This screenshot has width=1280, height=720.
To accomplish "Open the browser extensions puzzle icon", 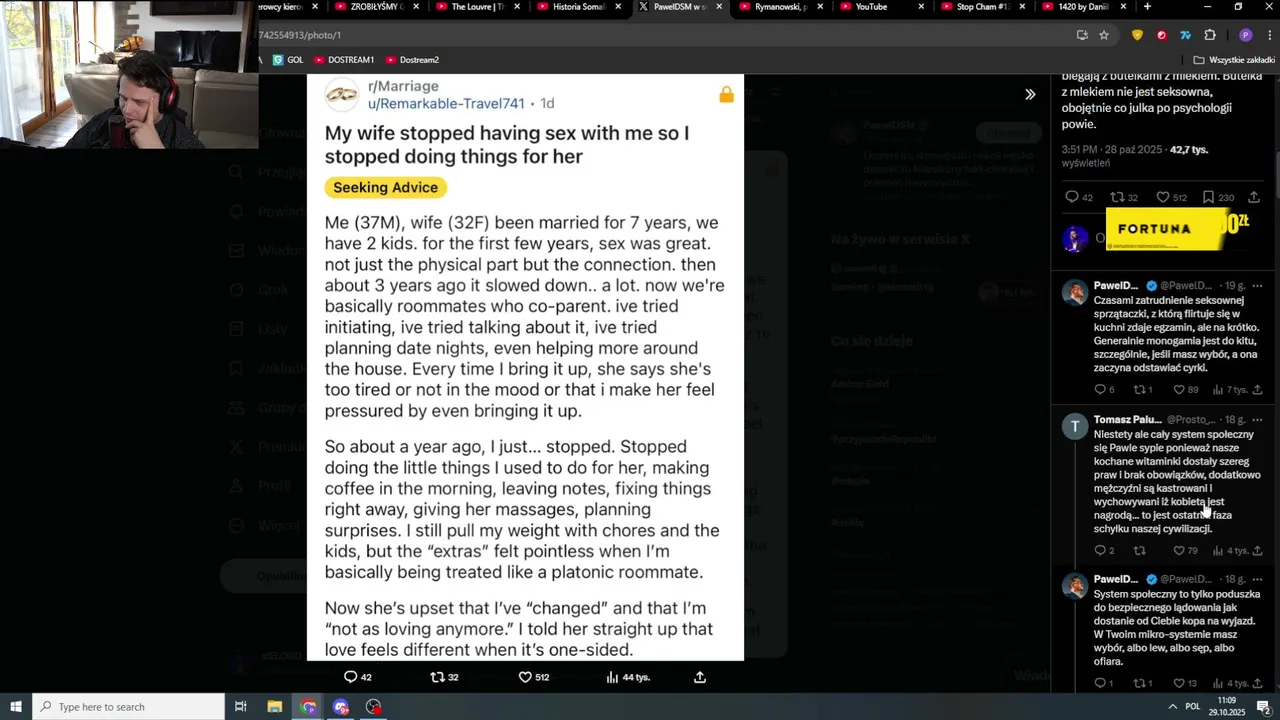I will coord(1210,35).
